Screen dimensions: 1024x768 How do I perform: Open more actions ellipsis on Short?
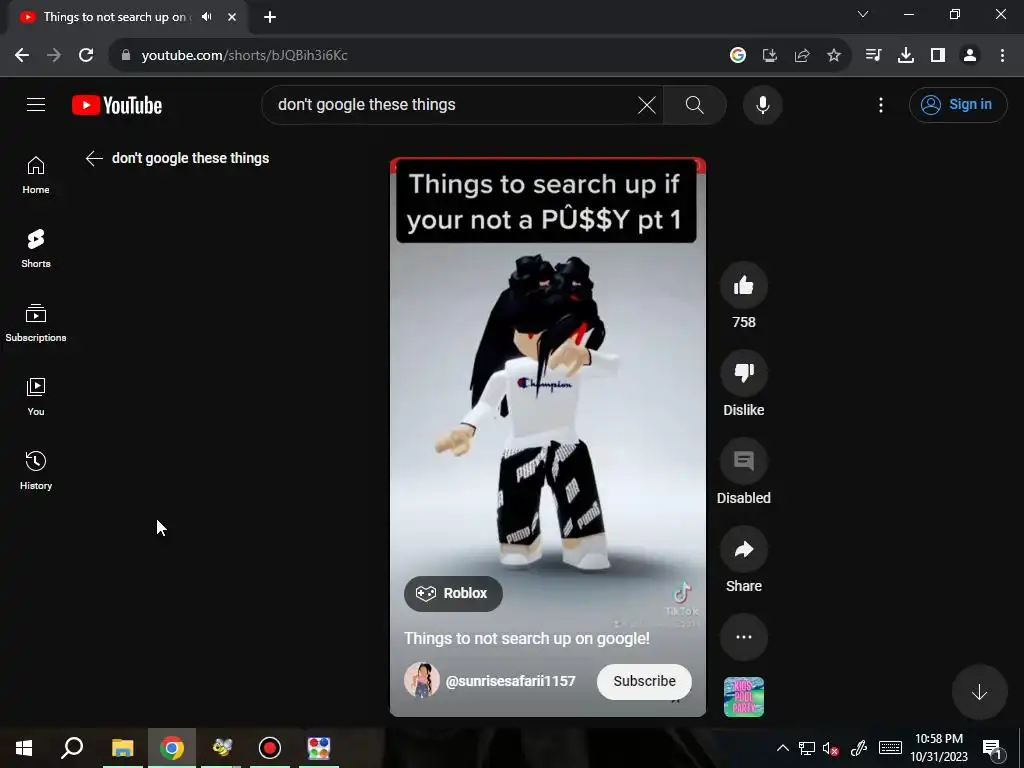click(x=743, y=637)
